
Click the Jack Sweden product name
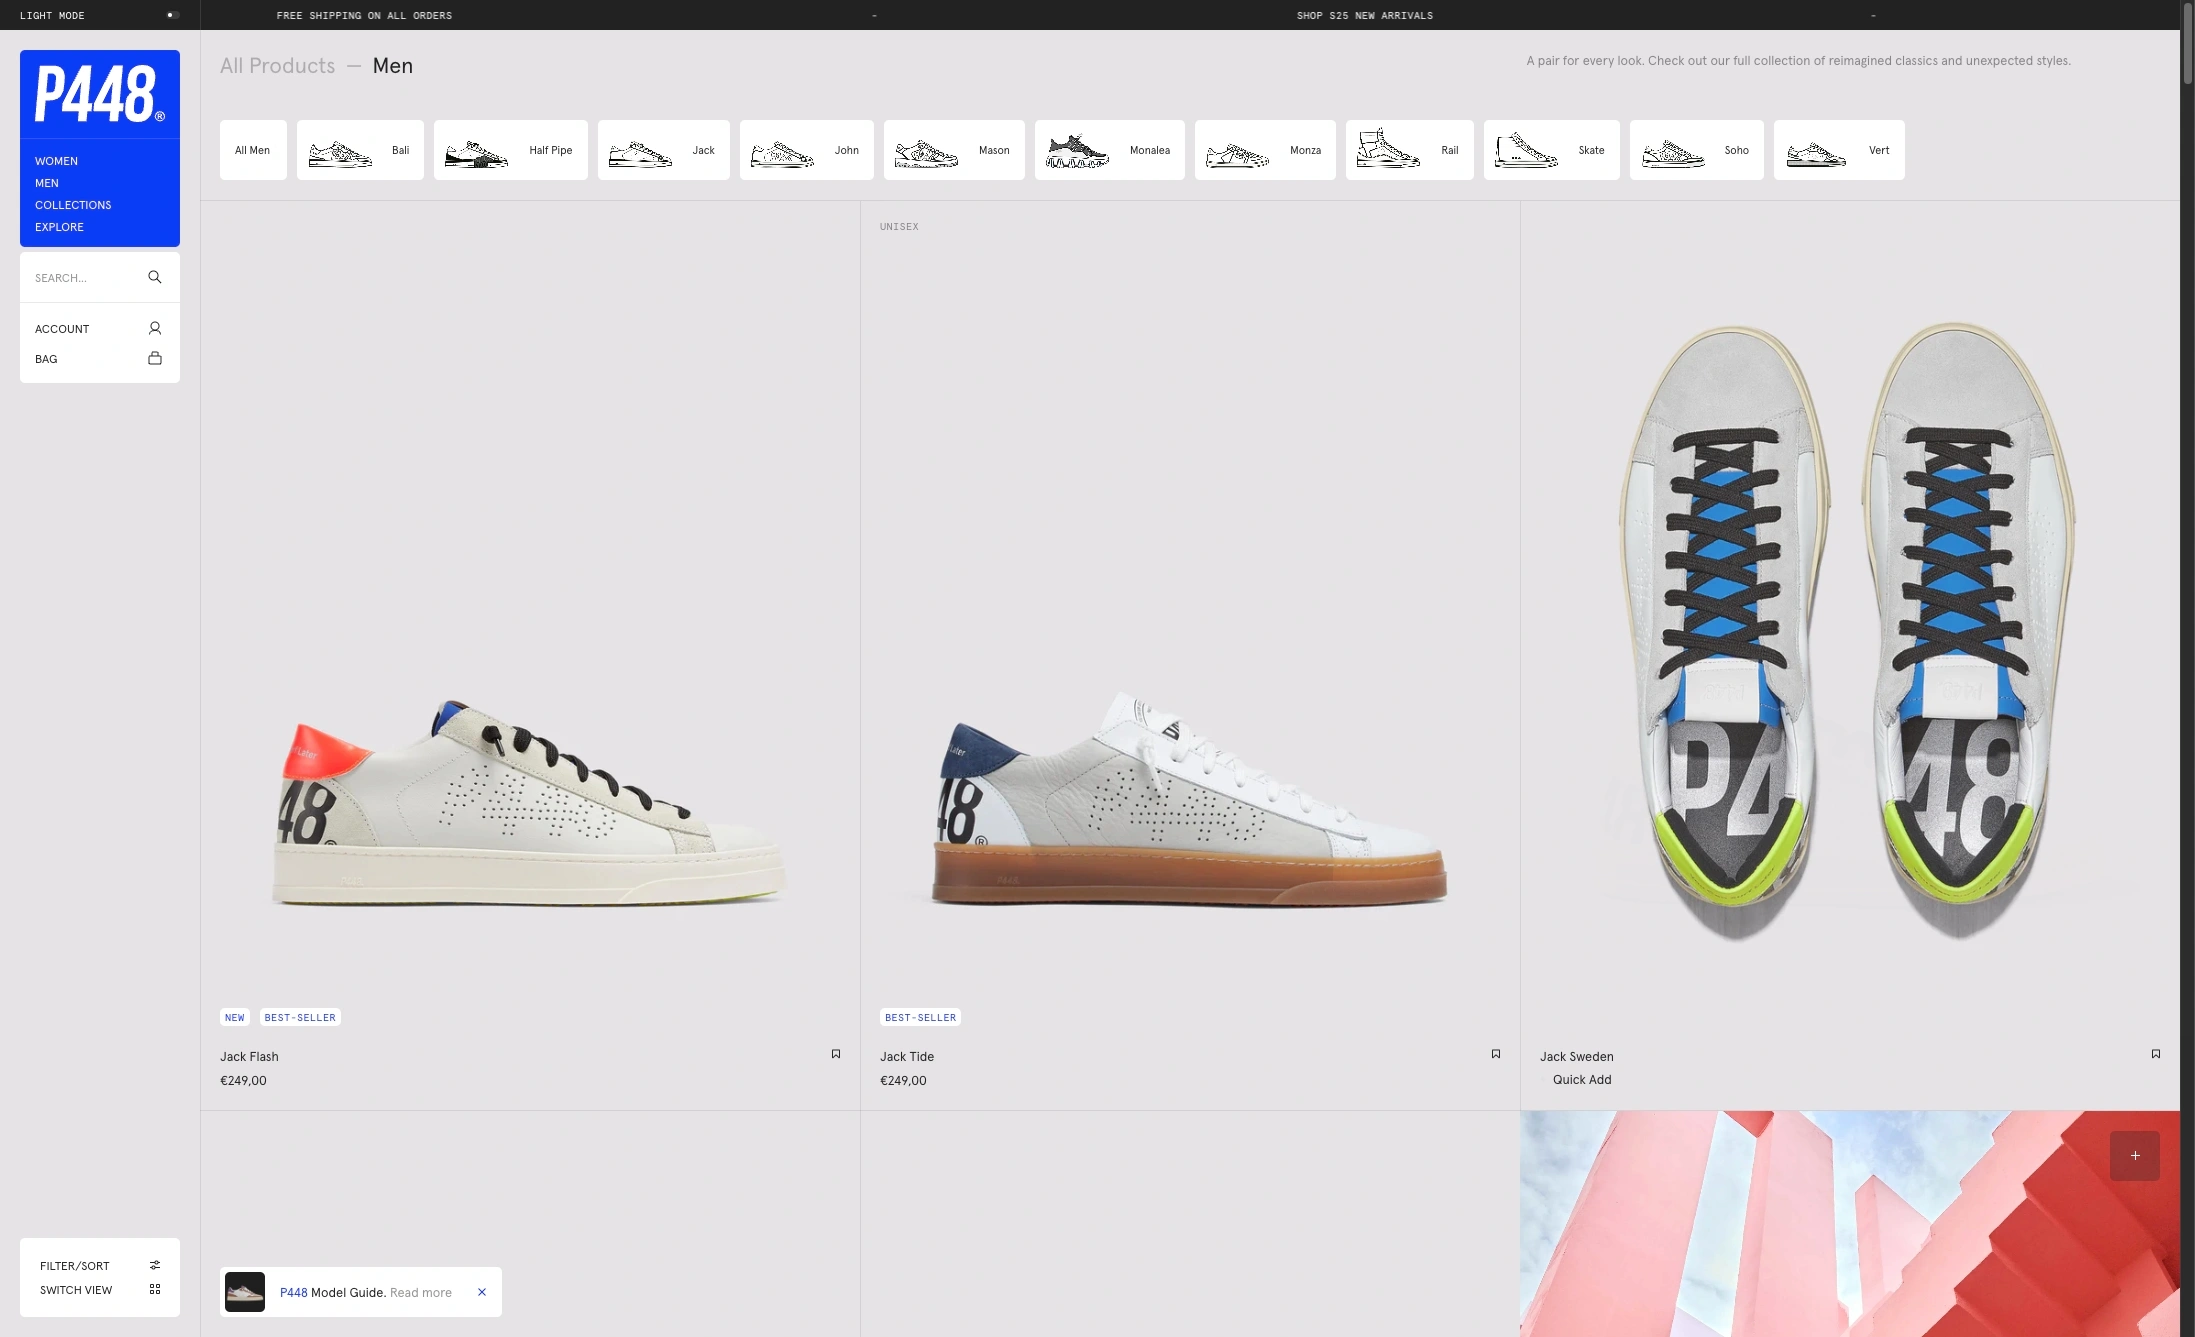[x=1577, y=1057]
